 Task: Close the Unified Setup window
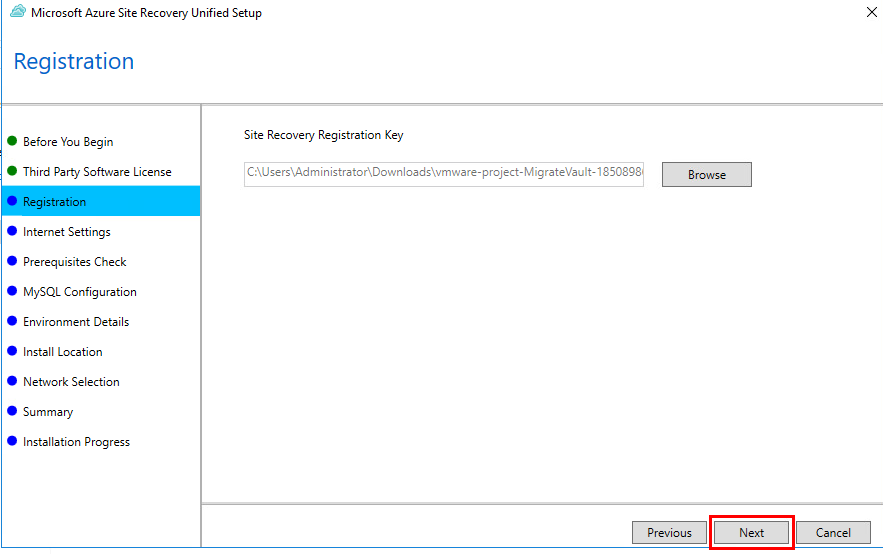(871, 12)
